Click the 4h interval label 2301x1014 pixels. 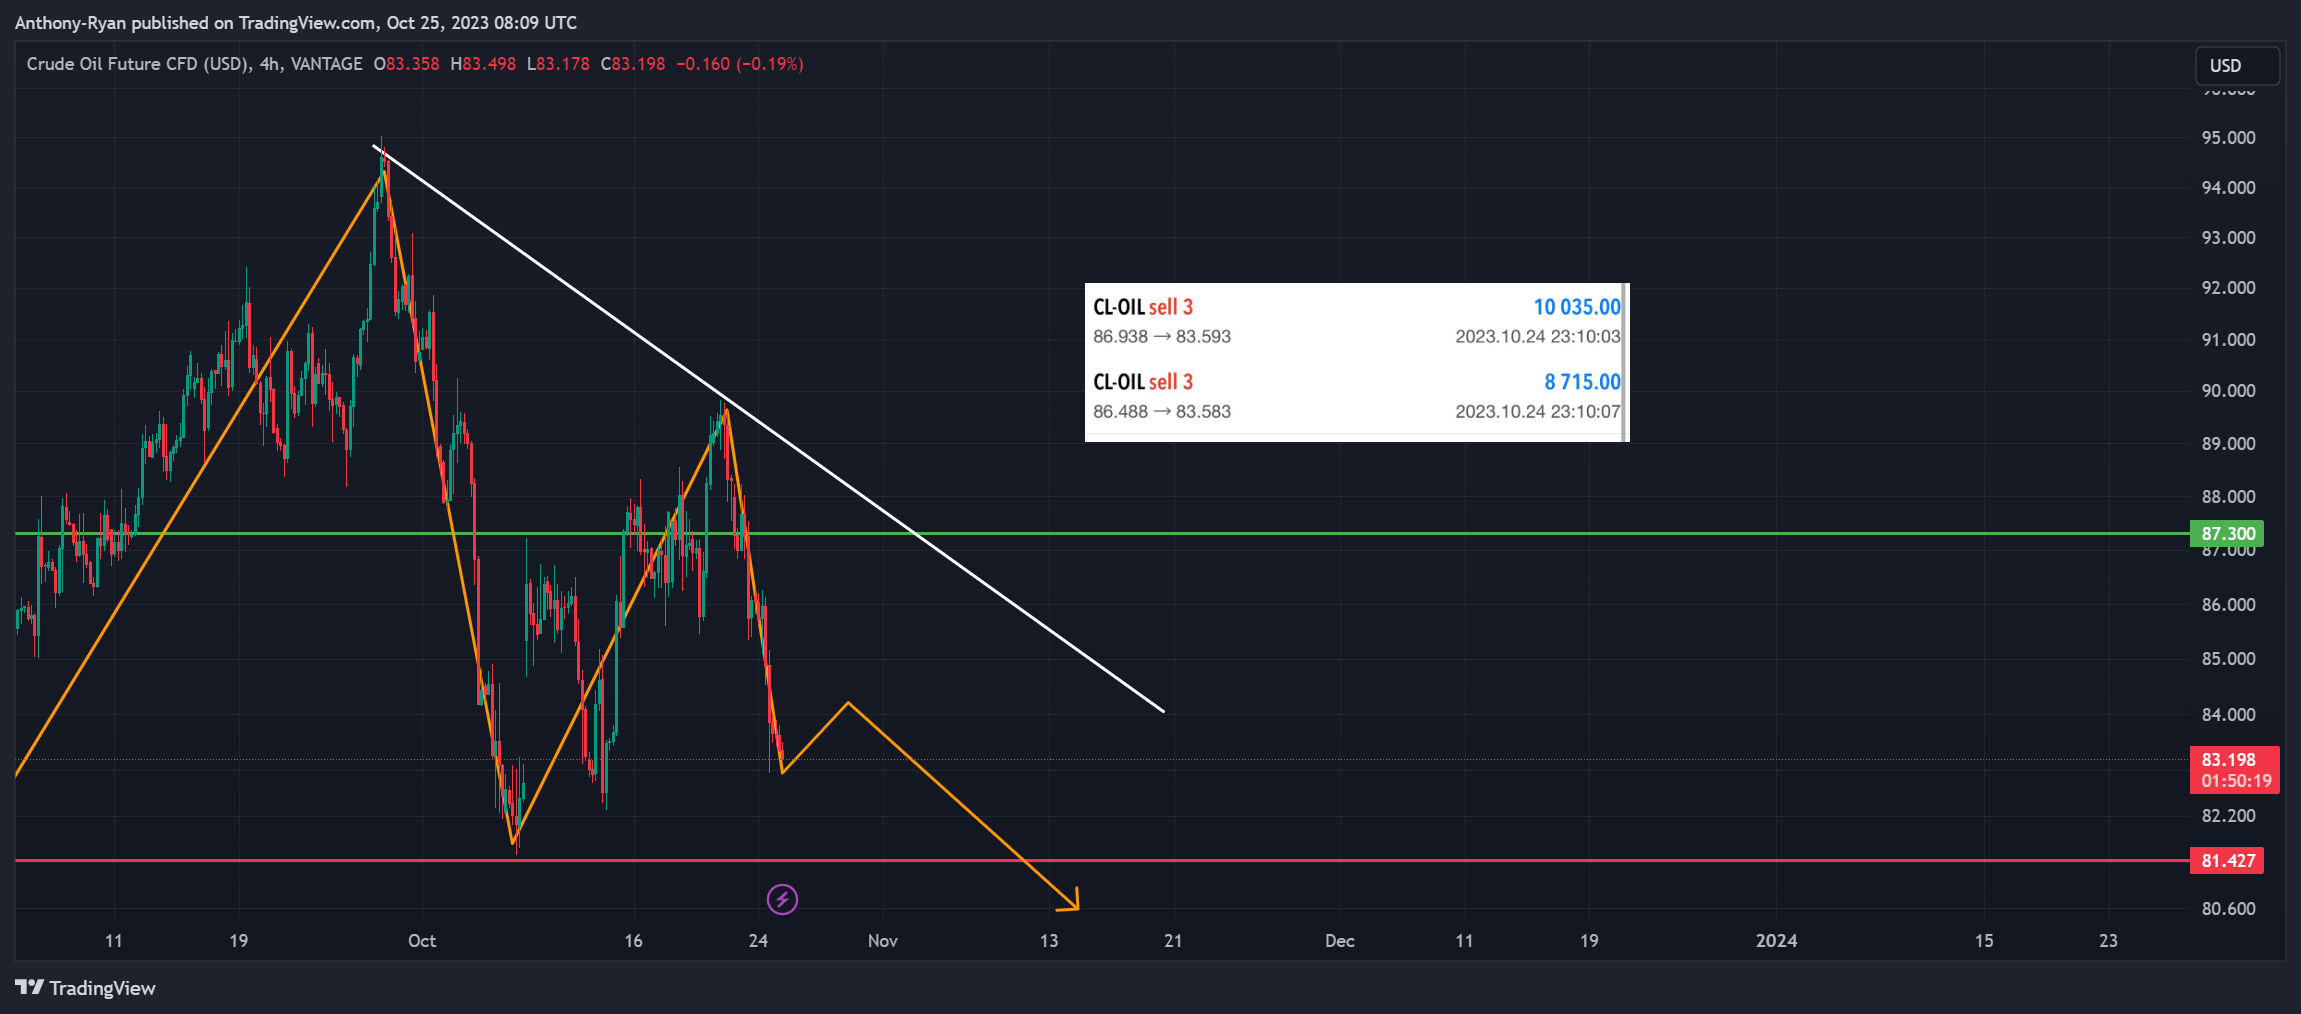tap(270, 64)
